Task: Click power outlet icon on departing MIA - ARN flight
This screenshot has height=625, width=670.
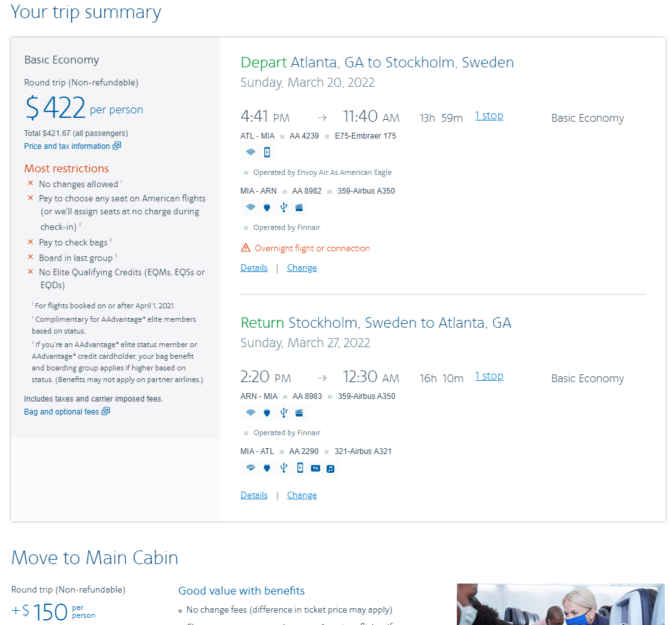Action: (x=267, y=208)
